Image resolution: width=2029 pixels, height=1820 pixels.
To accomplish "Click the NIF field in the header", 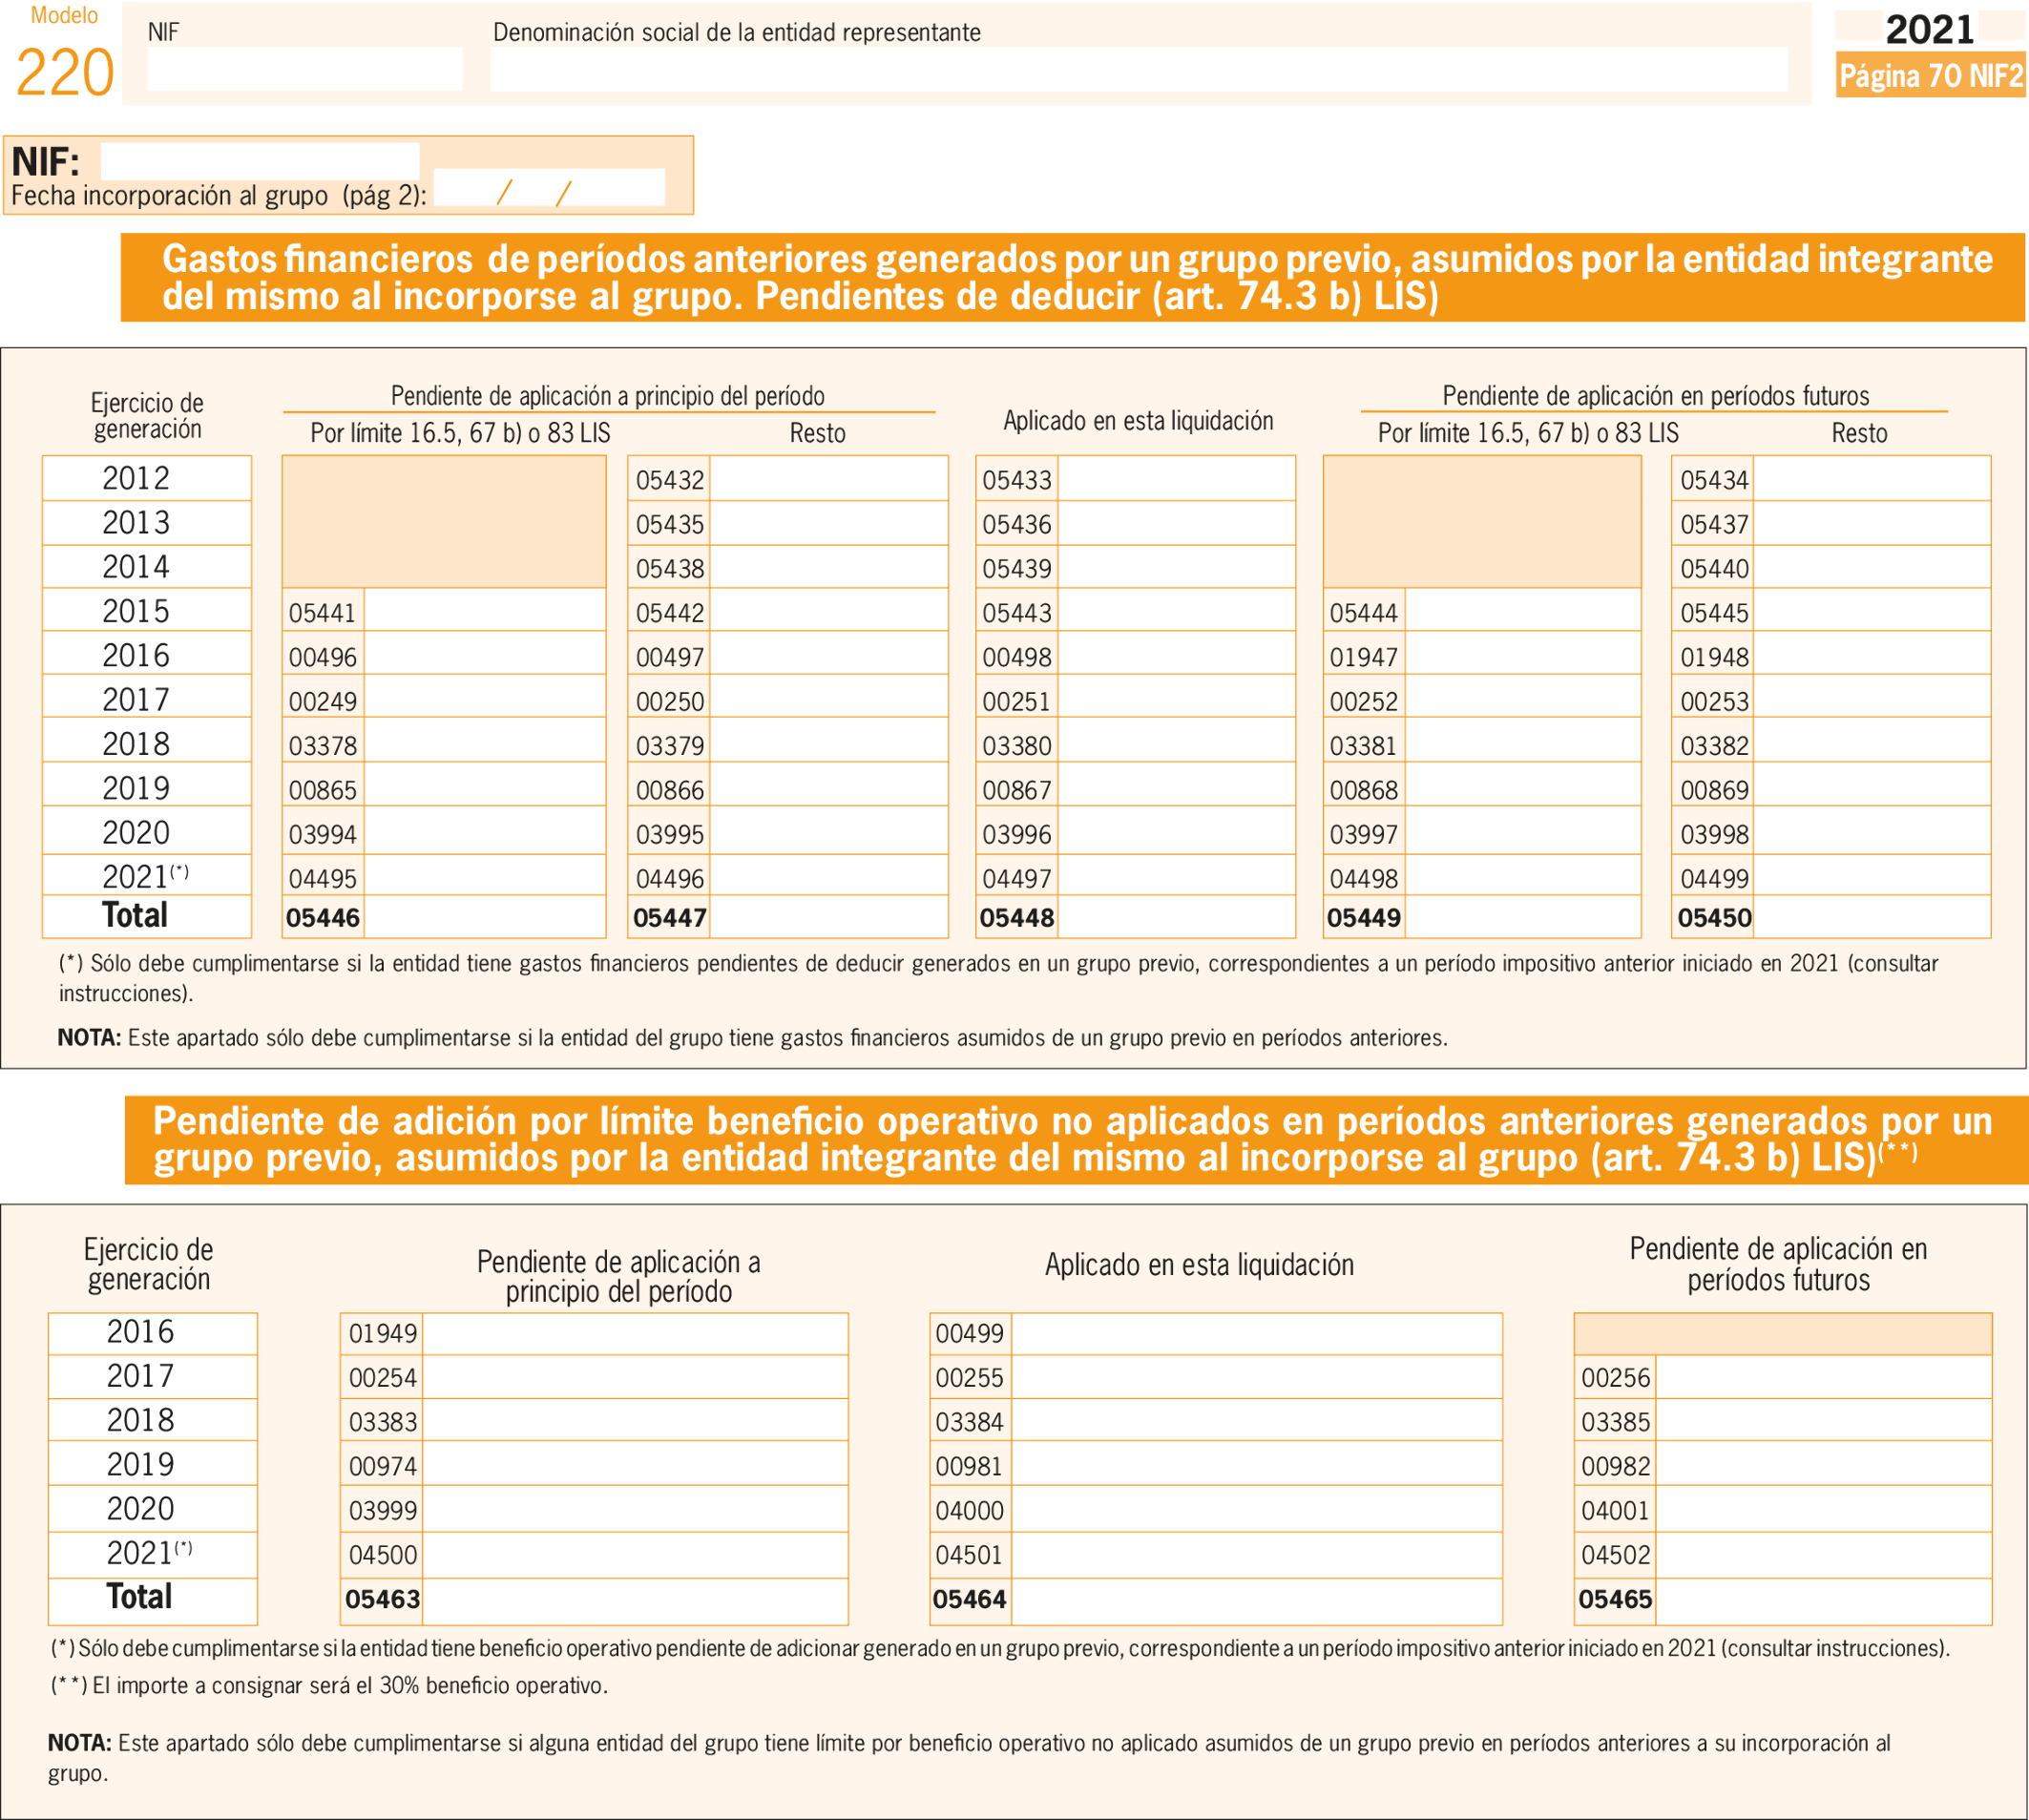I will coord(304,69).
